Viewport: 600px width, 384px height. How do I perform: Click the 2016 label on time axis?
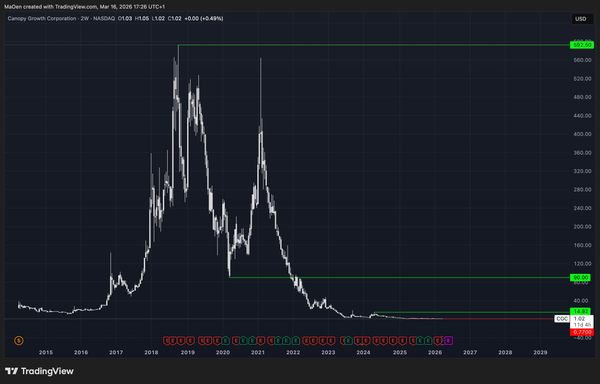point(81,352)
